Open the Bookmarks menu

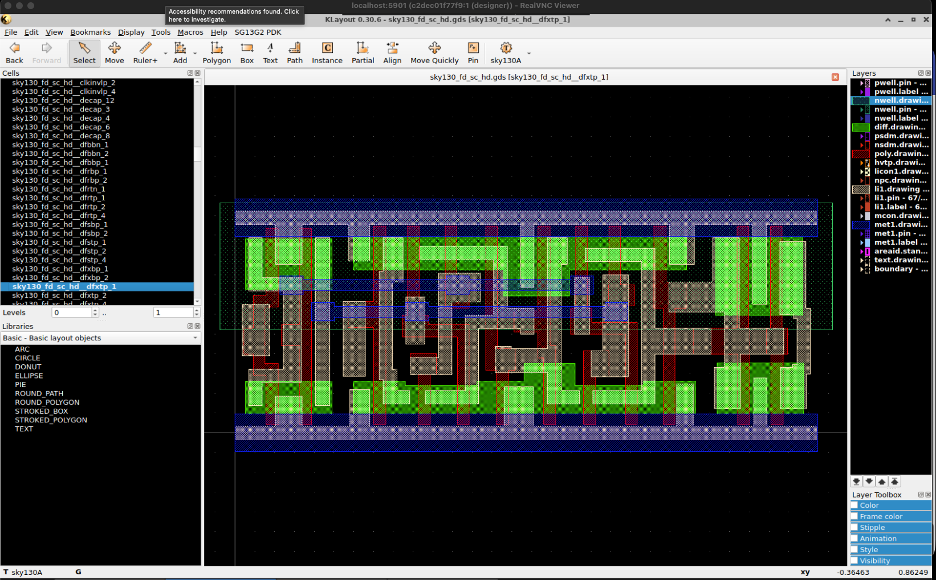(x=90, y=32)
